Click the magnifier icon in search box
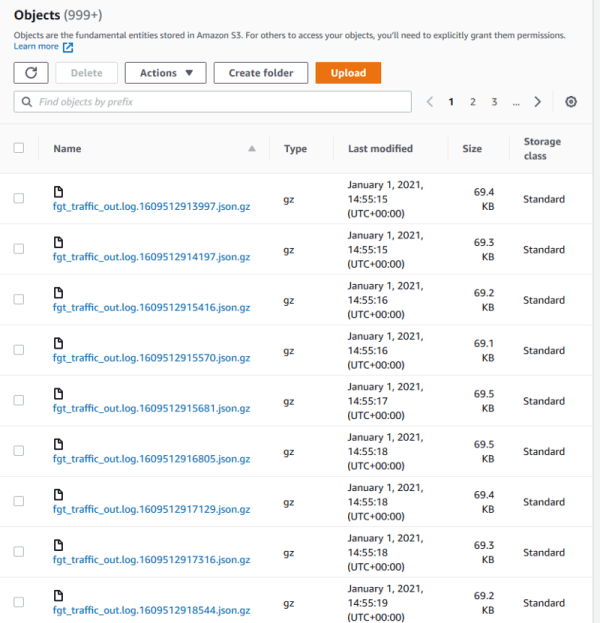Image resolution: width=600 pixels, height=623 pixels. click(x=27, y=102)
